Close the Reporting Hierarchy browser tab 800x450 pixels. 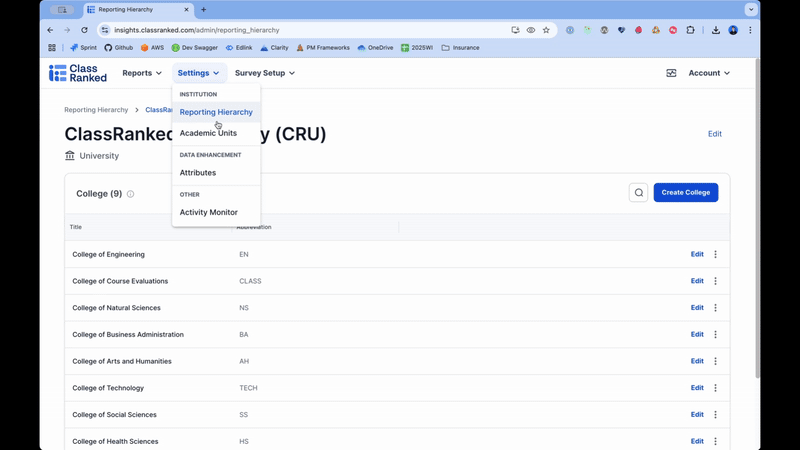click(186, 10)
